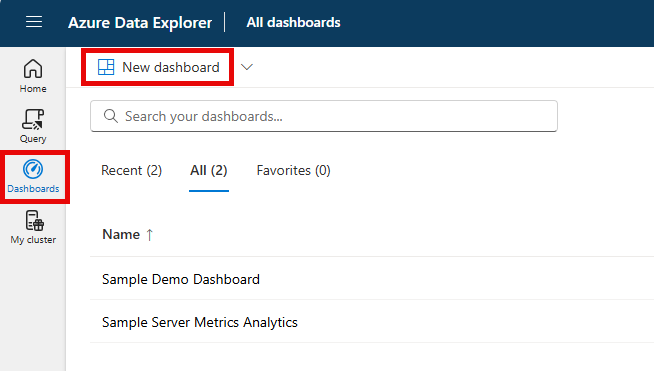Click the Search your dashboards field
This screenshot has height=371, width=654.
tap(324, 116)
